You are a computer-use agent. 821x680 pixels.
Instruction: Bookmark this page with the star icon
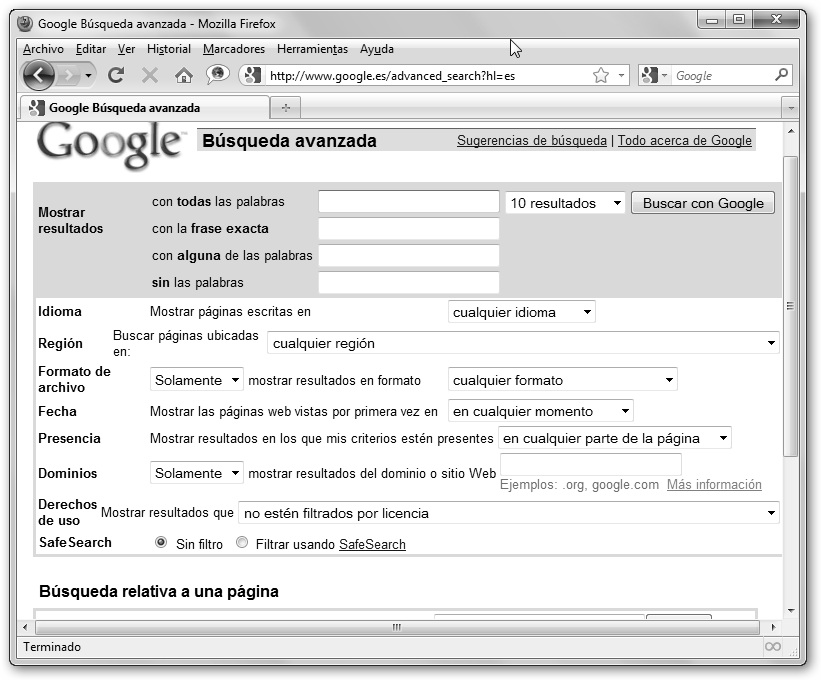click(x=601, y=75)
